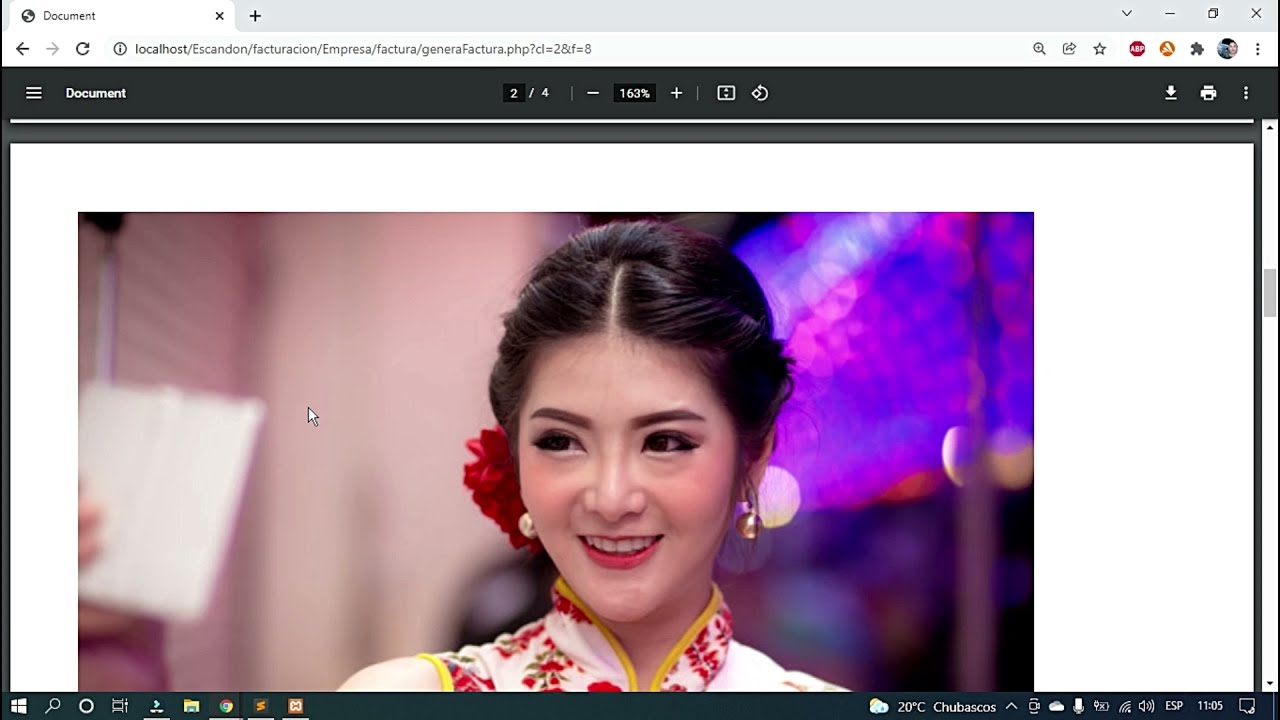Download the PDF document
The image size is (1280, 720).
pyautogui.click(x=1171, y=93)
